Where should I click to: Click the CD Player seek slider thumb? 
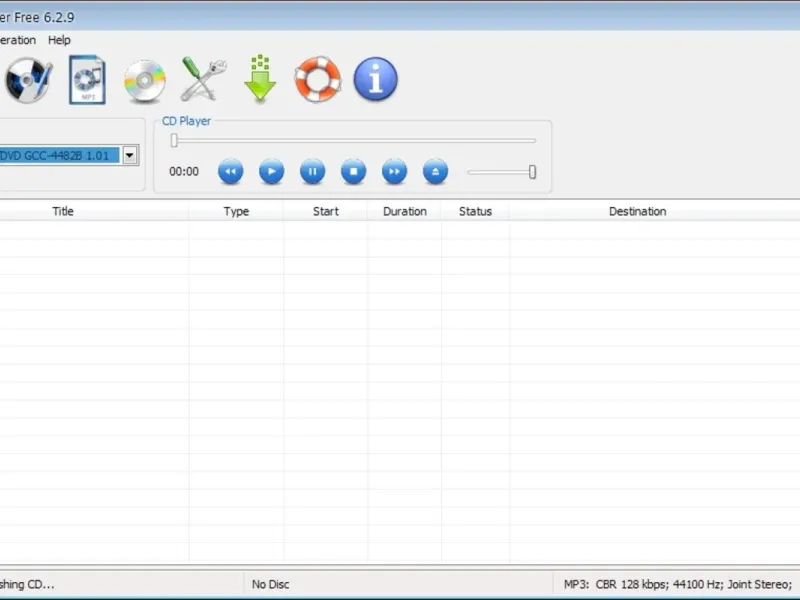[x=174, y=140]
